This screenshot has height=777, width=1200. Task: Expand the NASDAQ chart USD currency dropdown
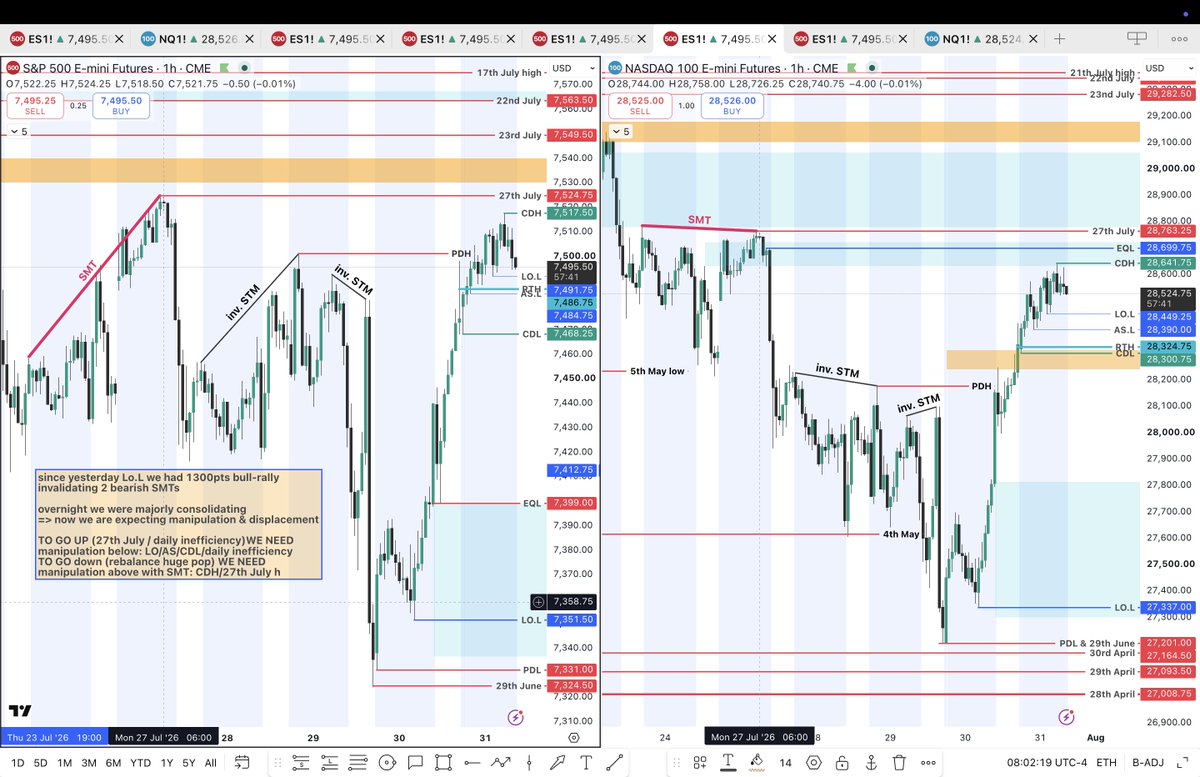[1168, 68]
